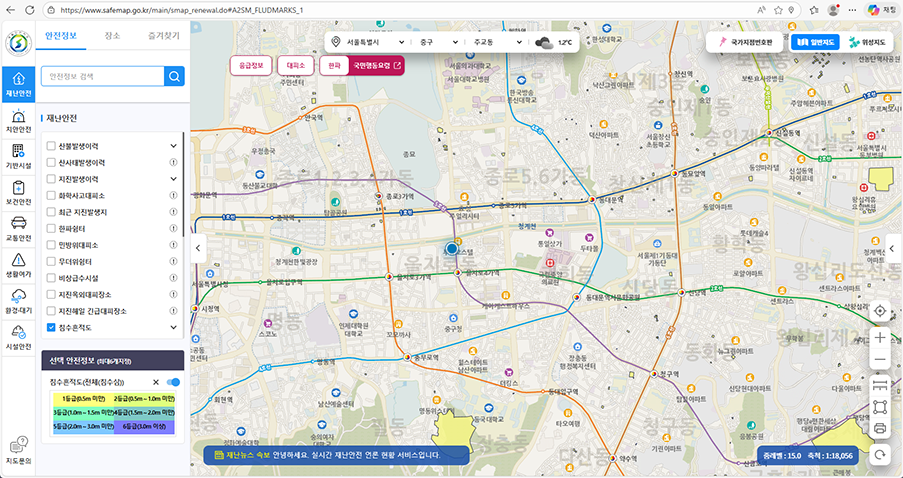Center map on my current location
The width and height of the screenshot is (903, 478).
point(880,310)
